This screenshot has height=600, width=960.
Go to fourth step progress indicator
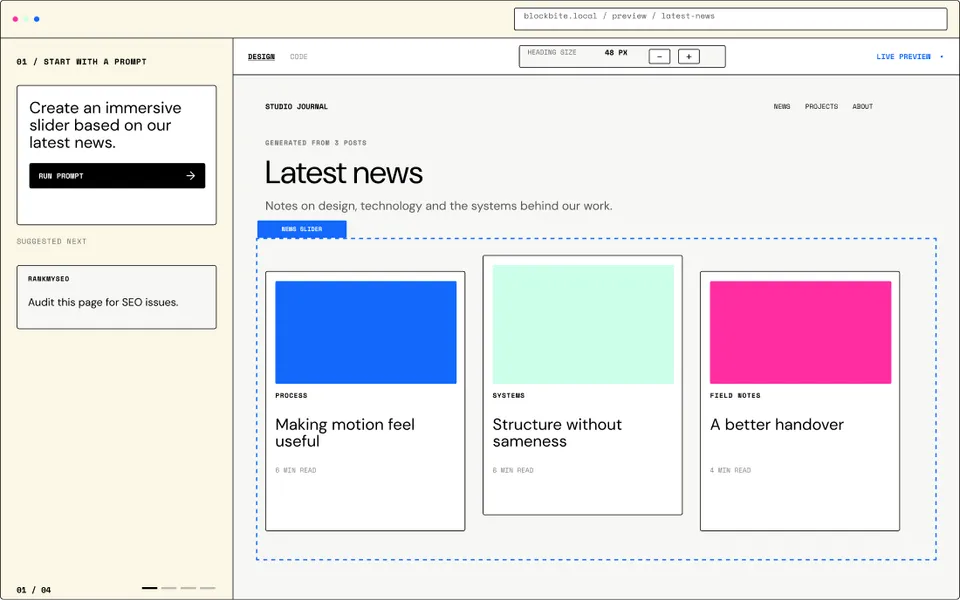(208, 588)
